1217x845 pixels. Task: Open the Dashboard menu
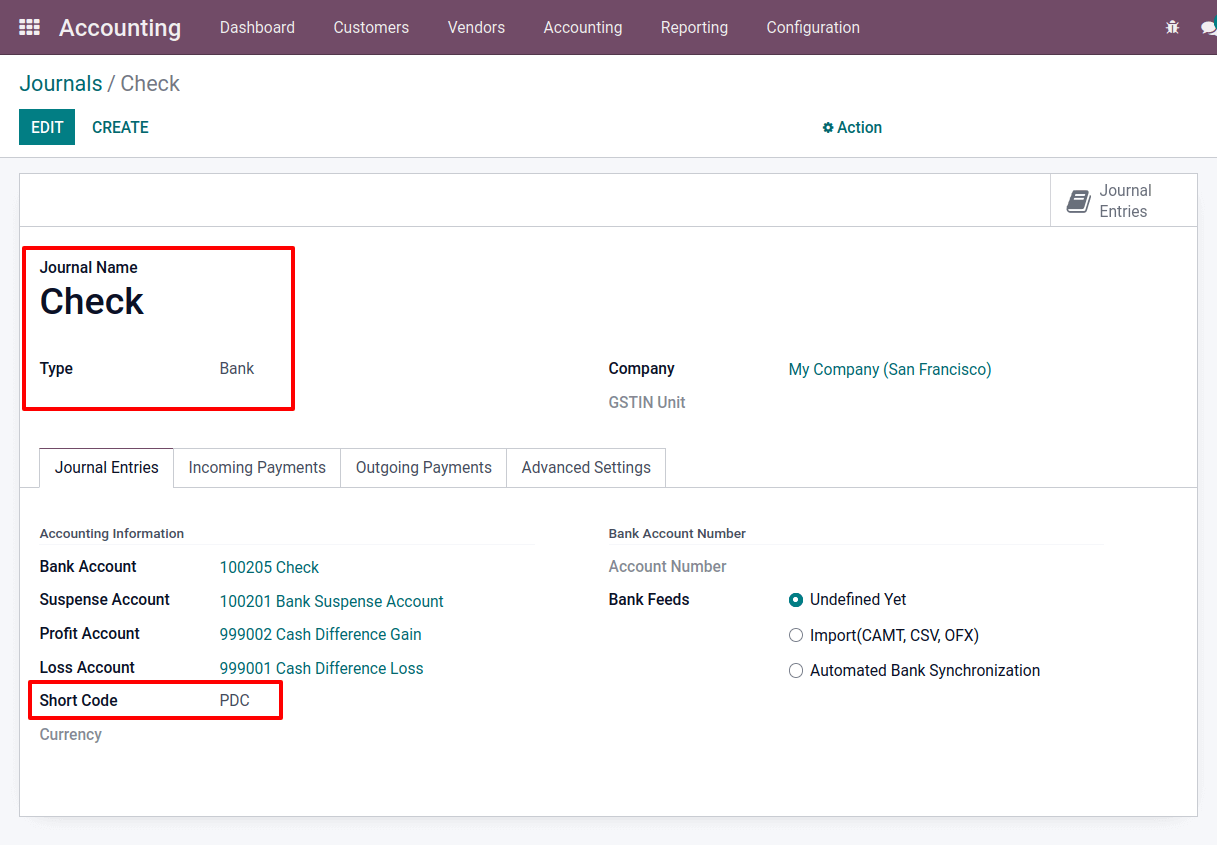[257, 28]
